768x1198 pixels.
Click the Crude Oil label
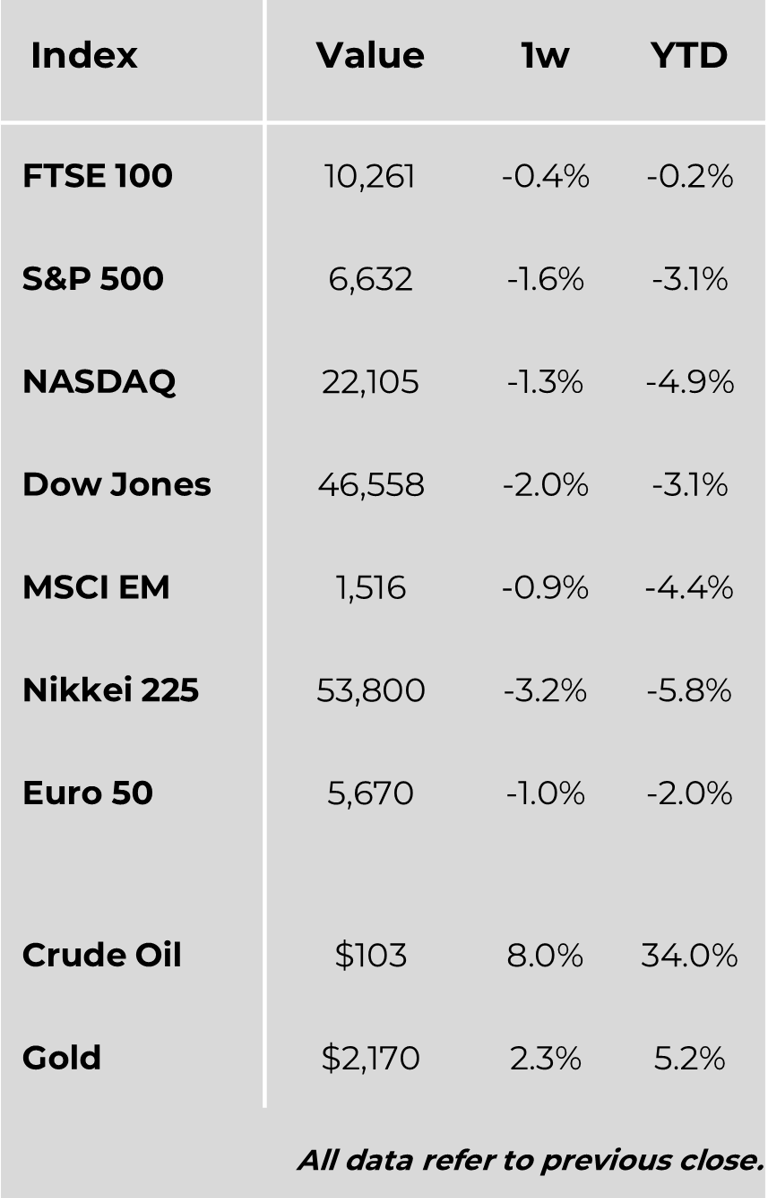pos(102,955)
